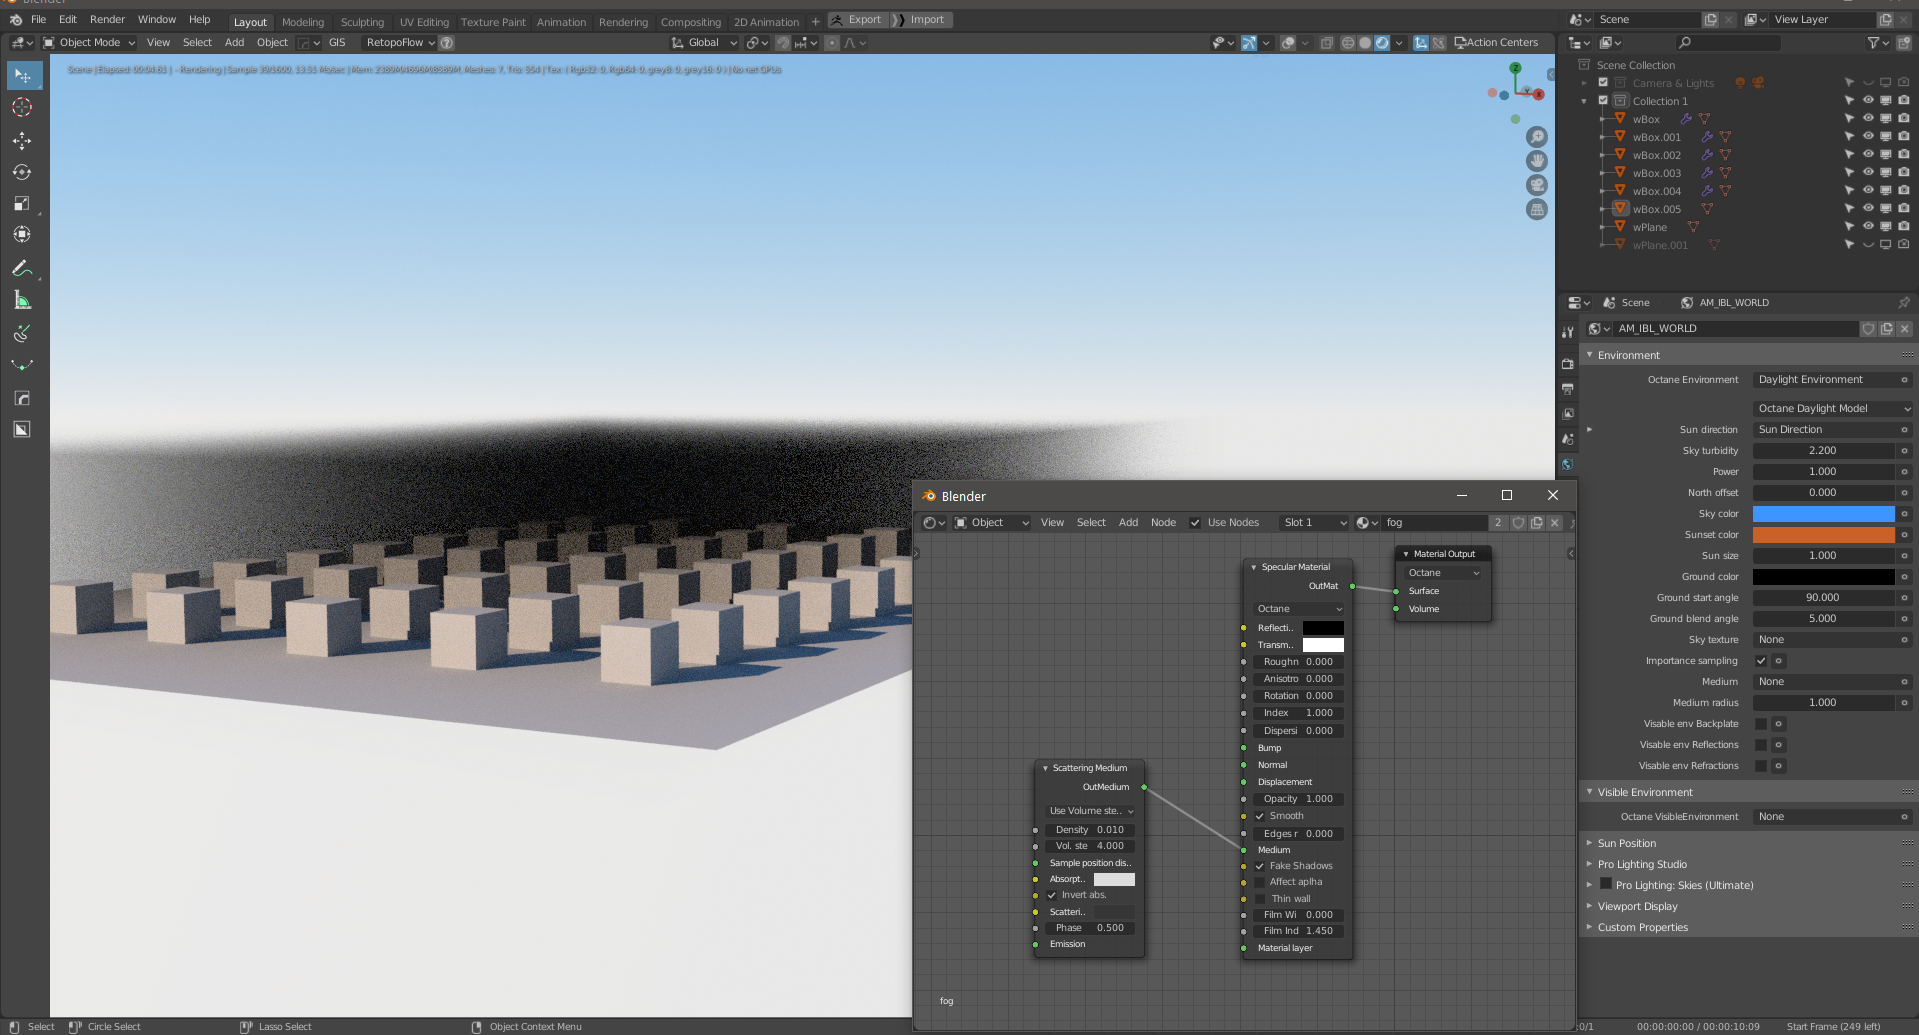This screenshot has width=1919, height=1035.
Task: Click the Action Centers button
Action: [x=1496, y=43]
